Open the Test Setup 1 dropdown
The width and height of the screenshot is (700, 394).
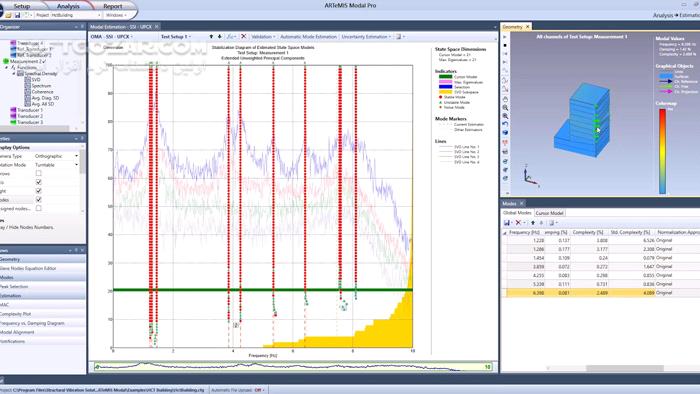[176, 37]
